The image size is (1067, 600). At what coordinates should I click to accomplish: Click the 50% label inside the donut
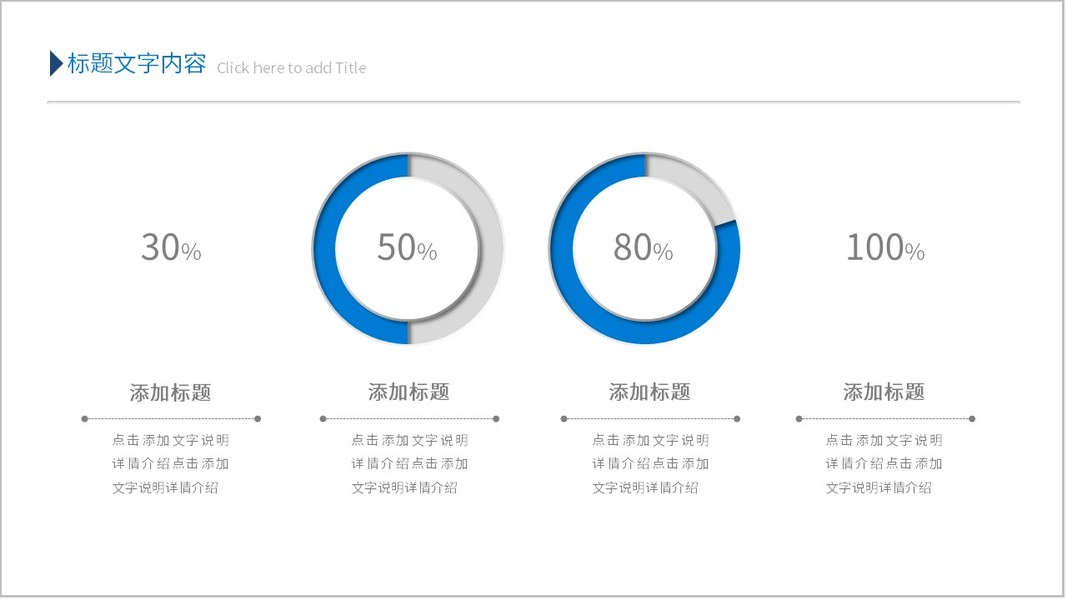coord(407,248)
